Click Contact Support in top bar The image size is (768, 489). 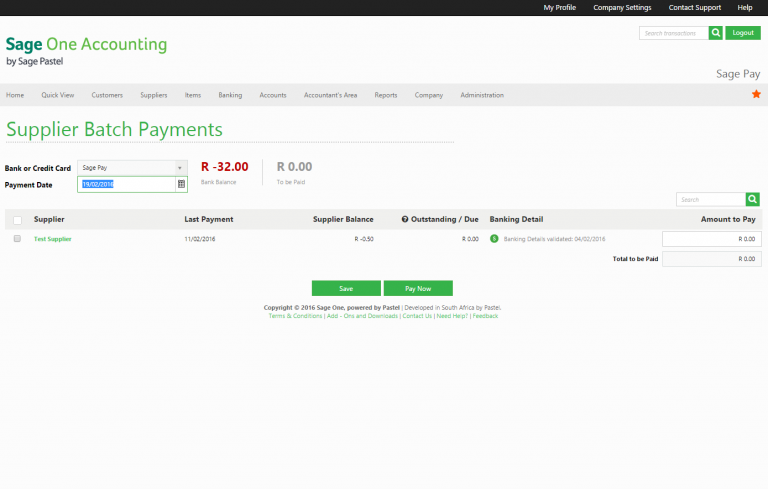pyautogui.click(x=695, y=7)
